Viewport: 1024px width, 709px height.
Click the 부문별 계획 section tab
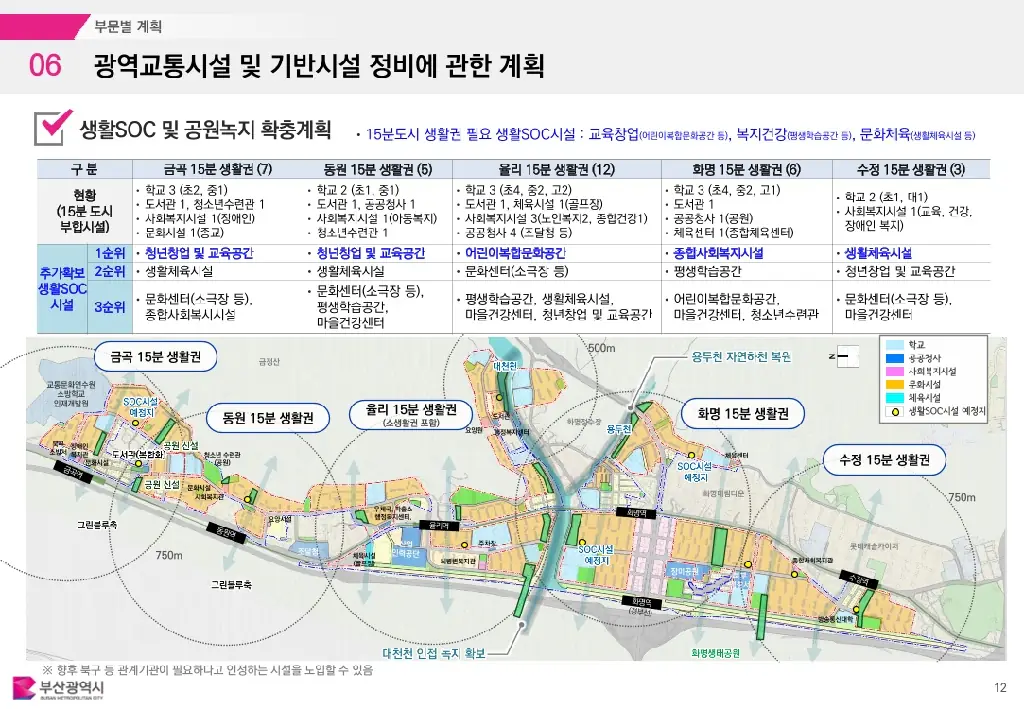click(127, 26)
